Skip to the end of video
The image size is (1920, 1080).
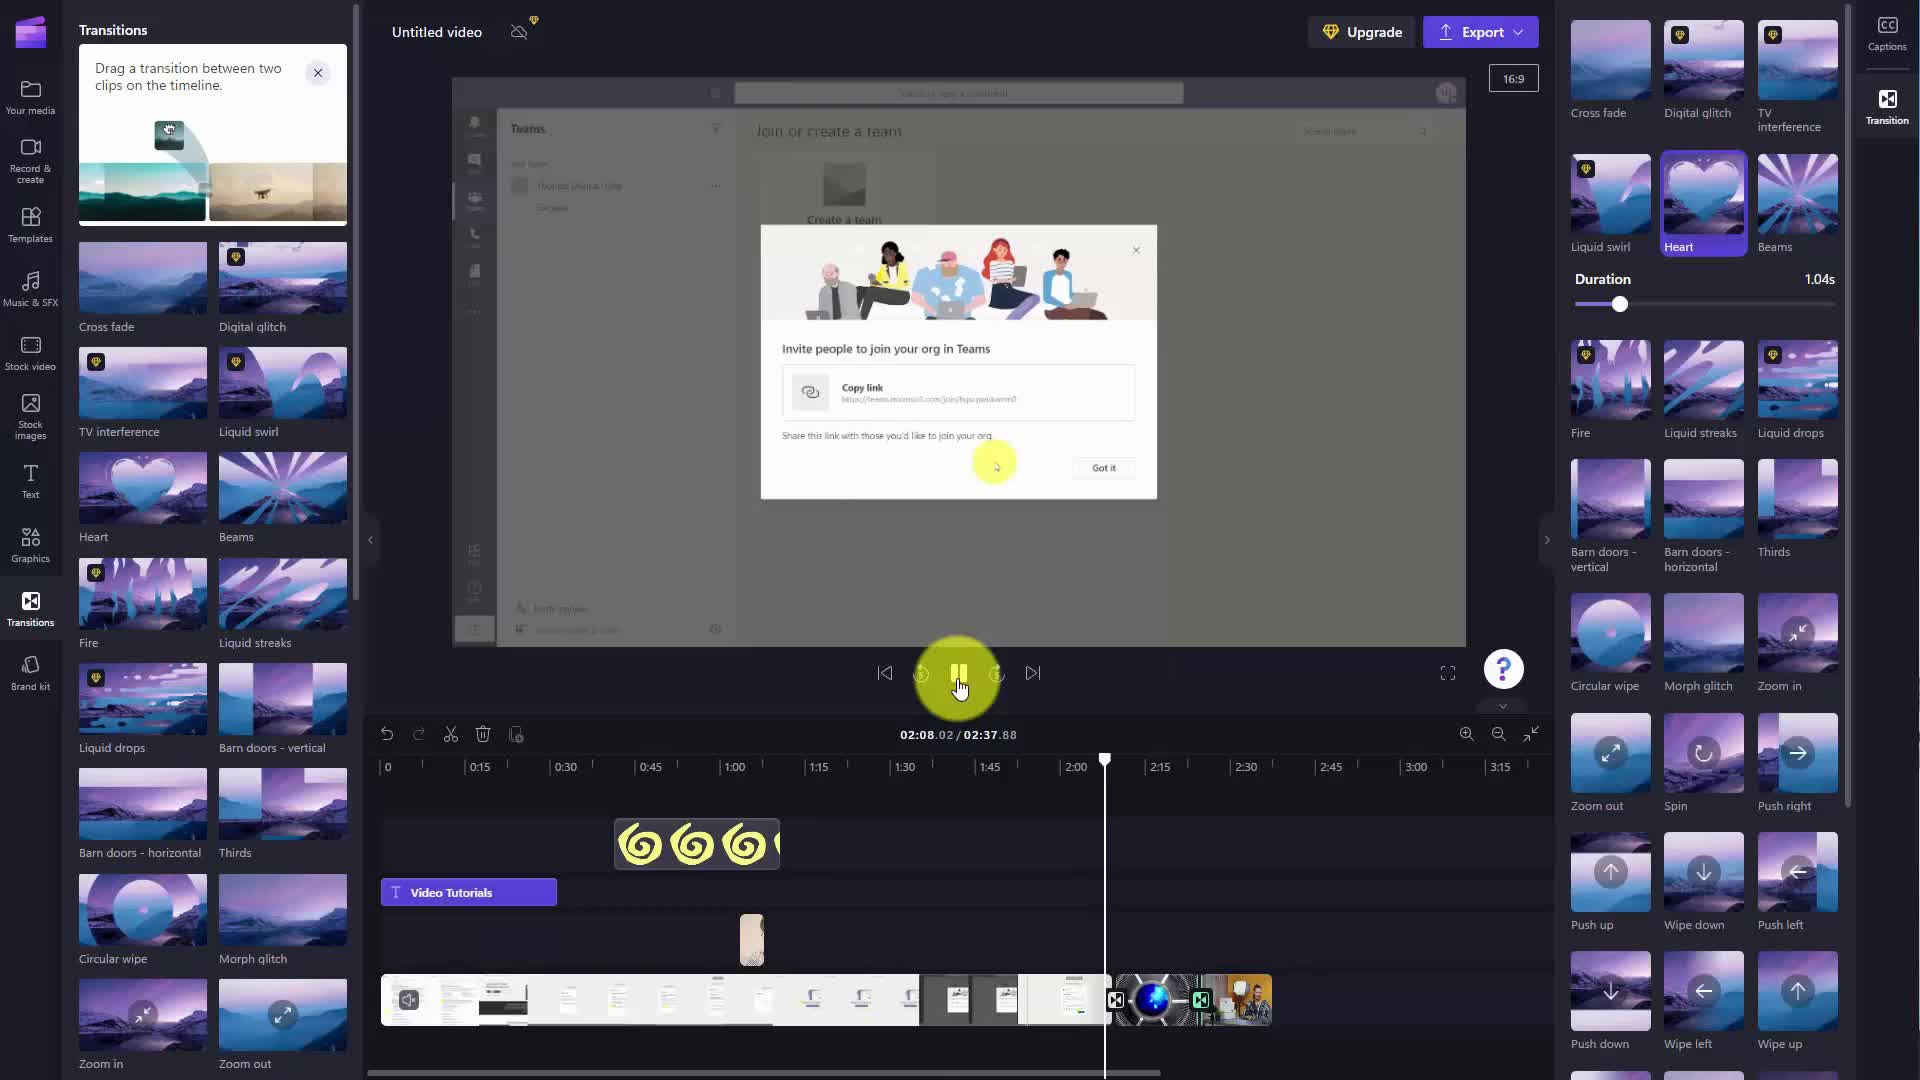(1033, 673)
